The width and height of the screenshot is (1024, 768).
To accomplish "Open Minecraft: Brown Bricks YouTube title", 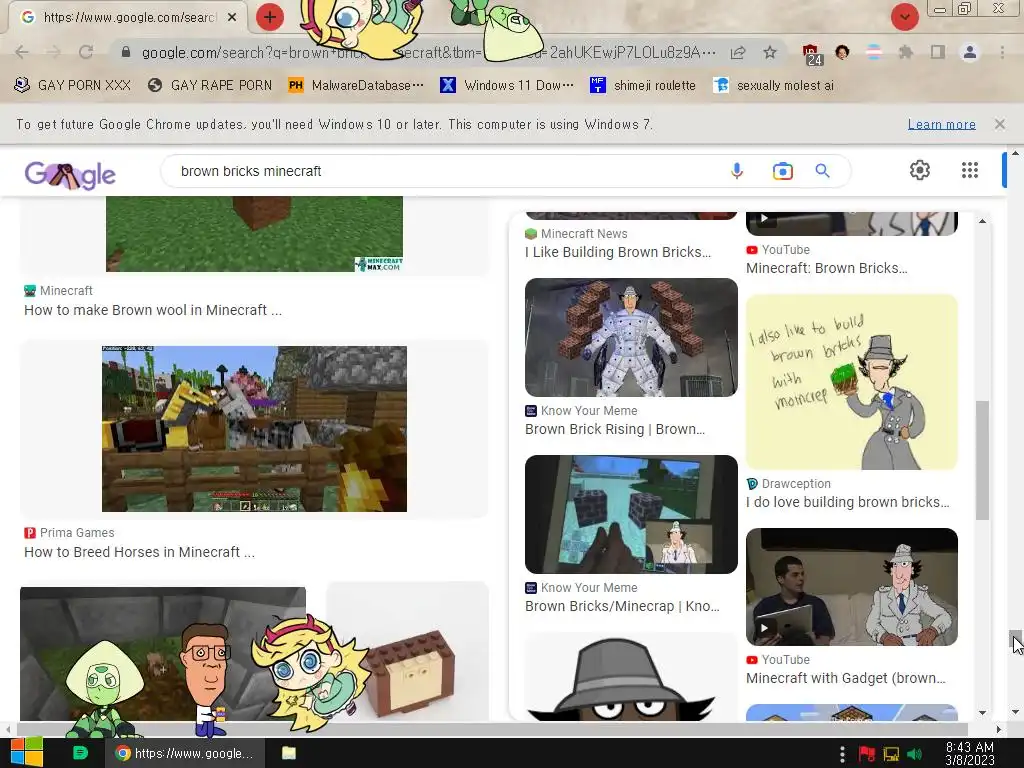I will tap(826, 268).
